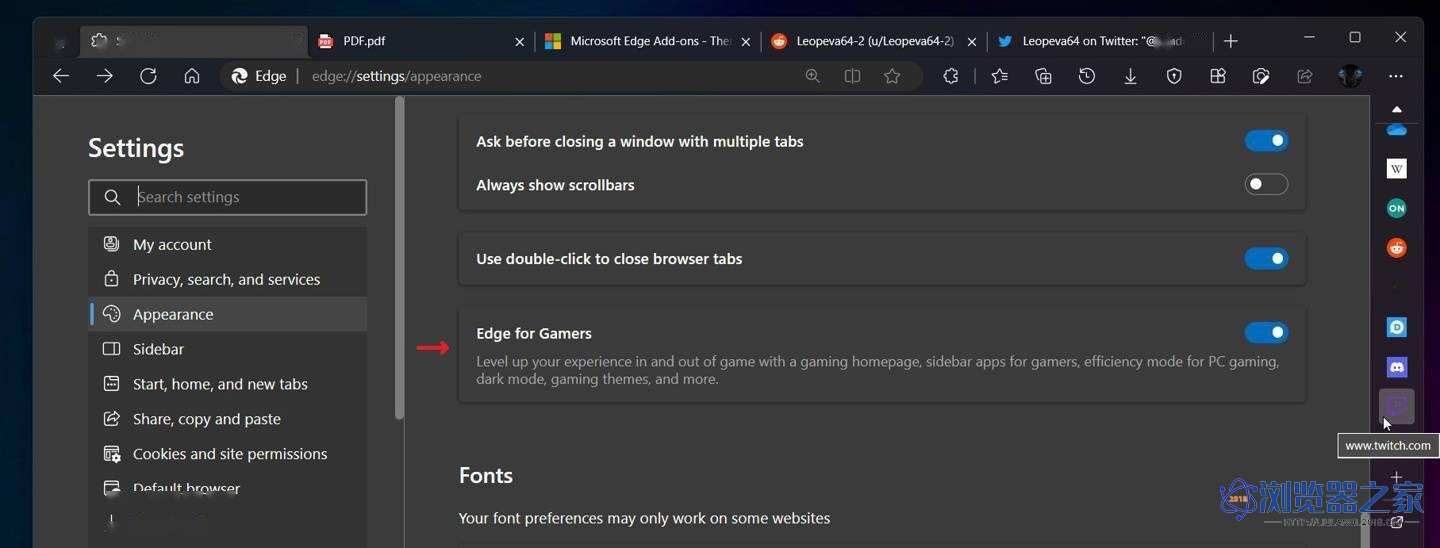Open the Collections icon
This screenshot has width=1440, height=548.
pos(1043,76)
